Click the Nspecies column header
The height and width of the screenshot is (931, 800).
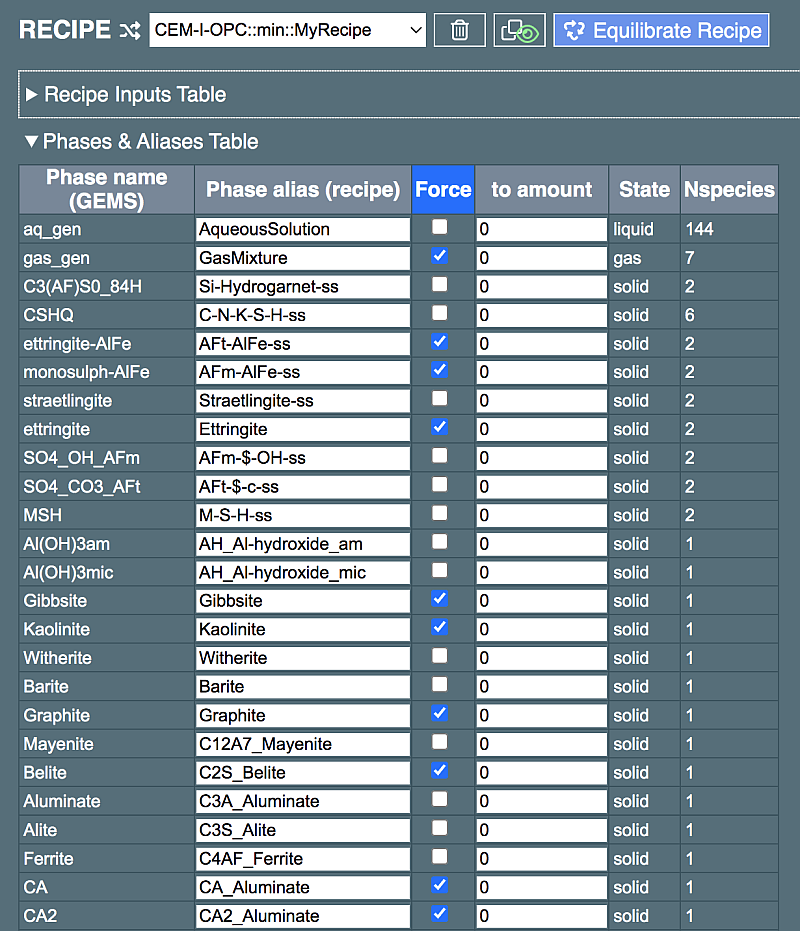coord(729,189)
